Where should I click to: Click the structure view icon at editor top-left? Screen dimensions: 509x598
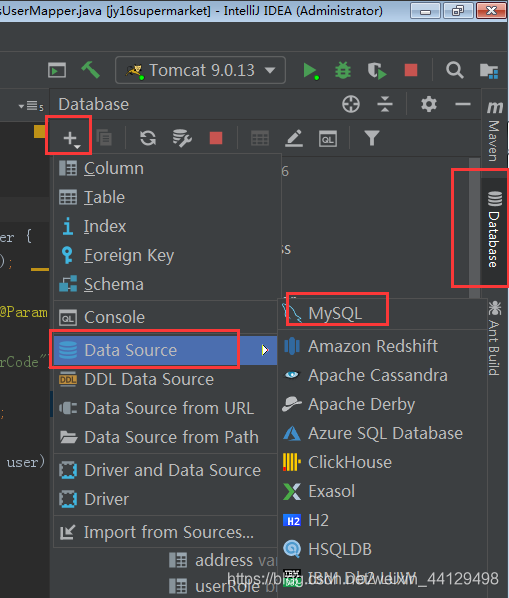click(31, 105)
